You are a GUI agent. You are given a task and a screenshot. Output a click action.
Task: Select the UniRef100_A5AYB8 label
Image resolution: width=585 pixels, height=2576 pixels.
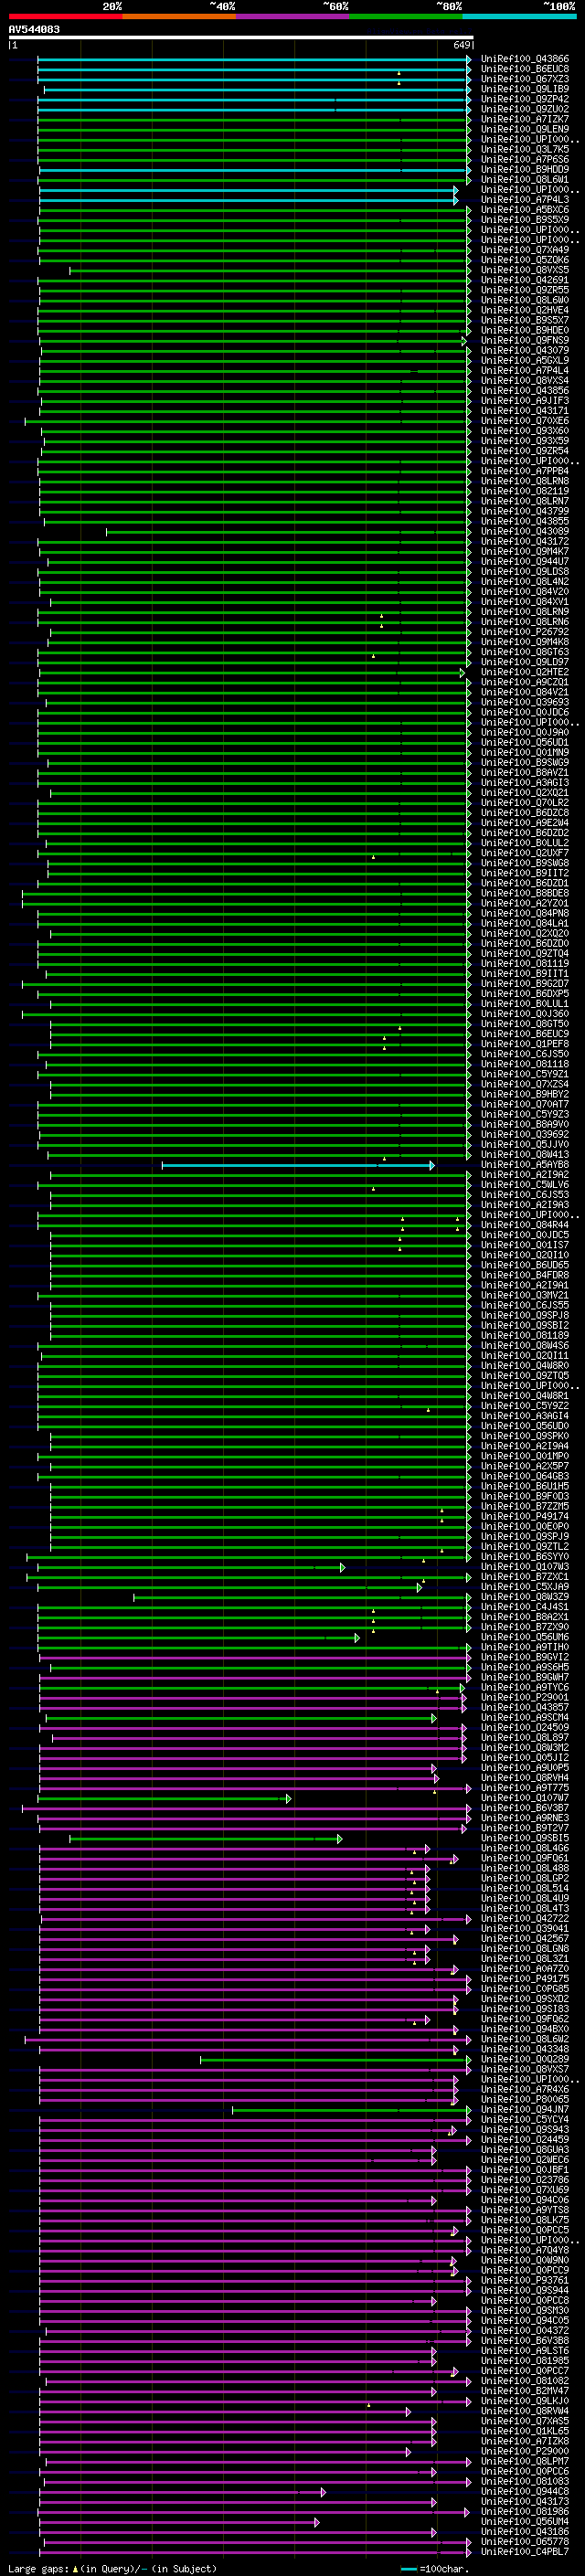pos(525,1165)
